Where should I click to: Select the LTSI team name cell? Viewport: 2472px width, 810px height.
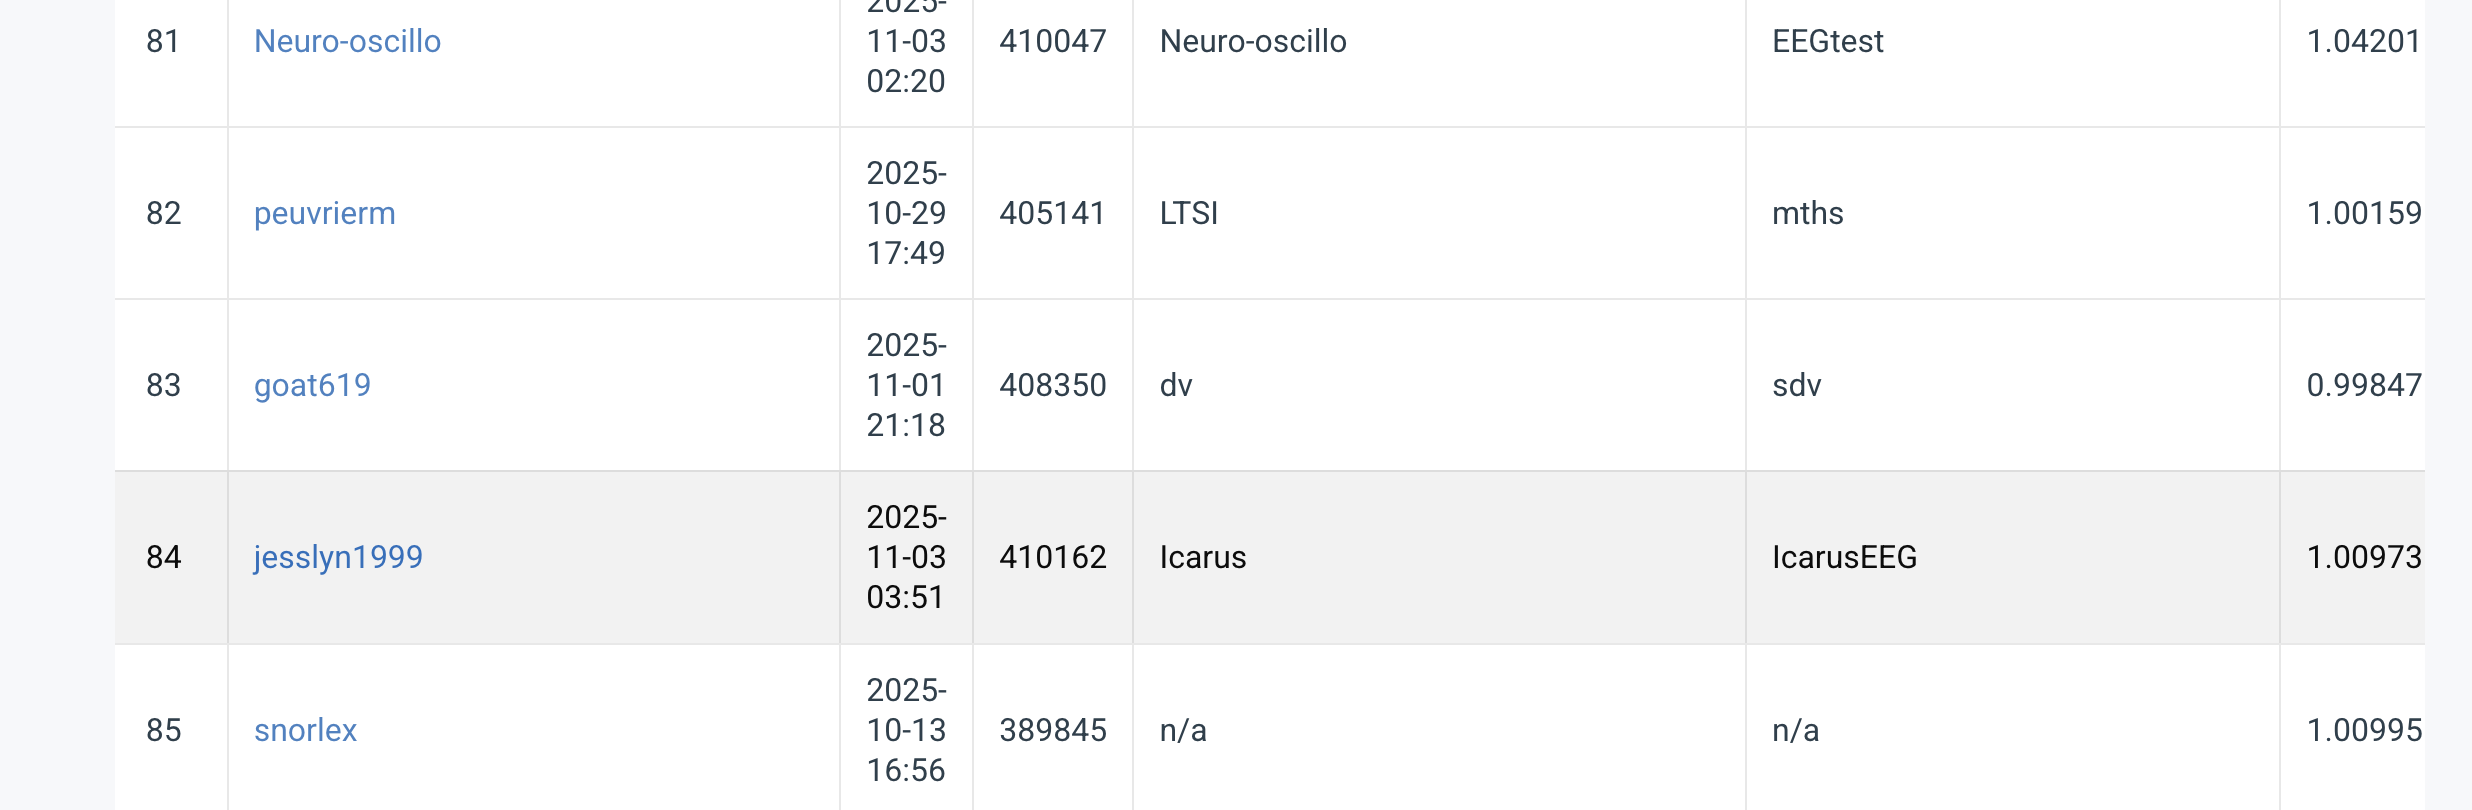[1188, 213]
